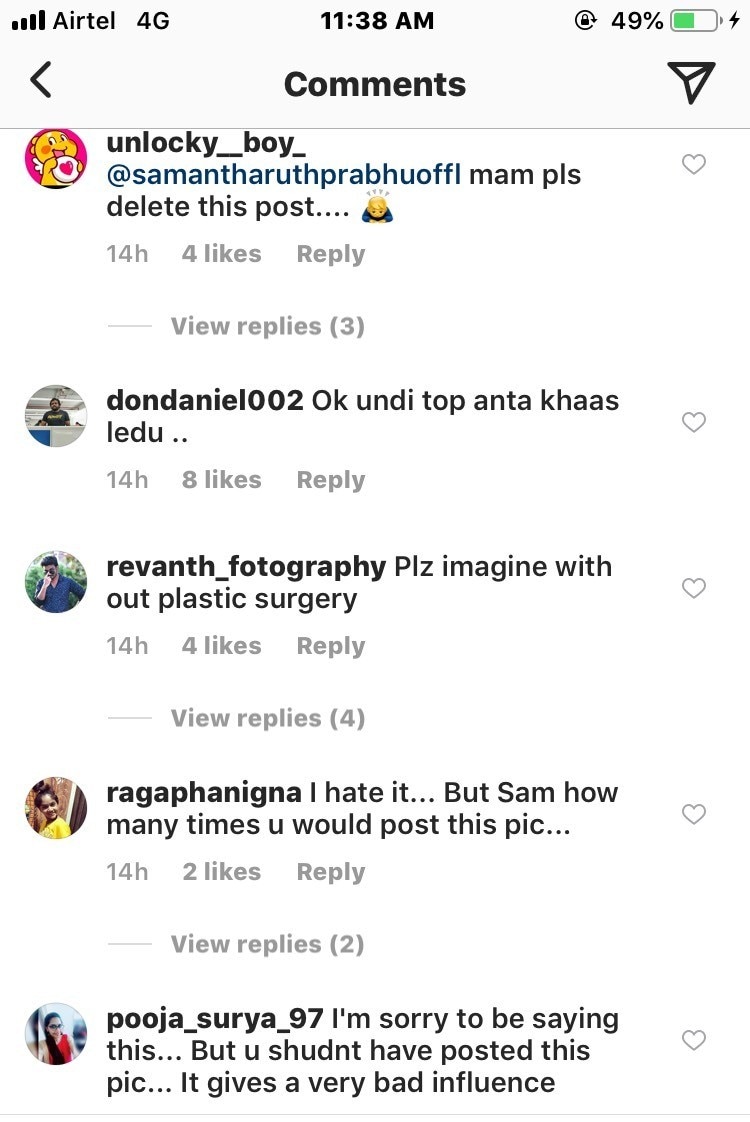Open pooja_surya_97's profile avatar
The height and width of the screenshot is (1122, 750).
[x=56, y=1033]
